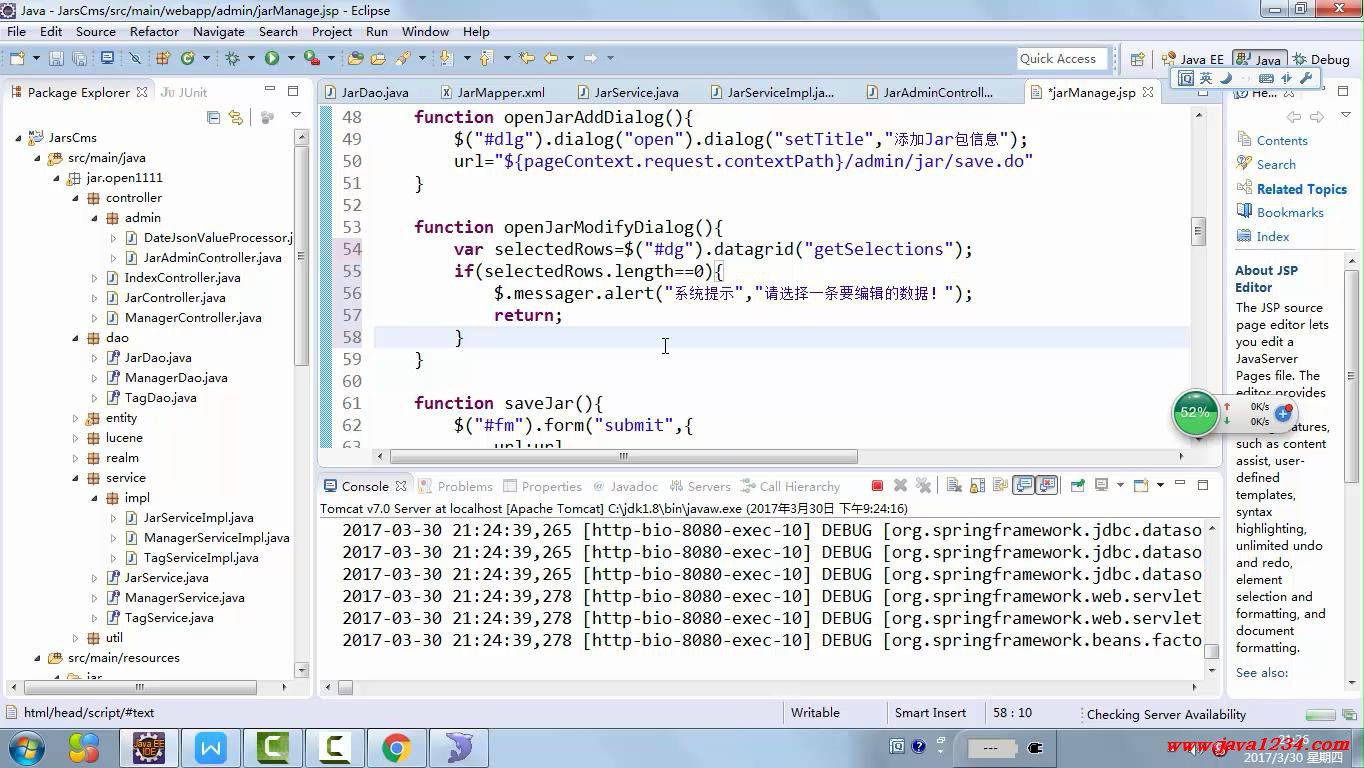
Task: Switch to the Problems tab
Action: pyautogui.click(x=455, y=486)
